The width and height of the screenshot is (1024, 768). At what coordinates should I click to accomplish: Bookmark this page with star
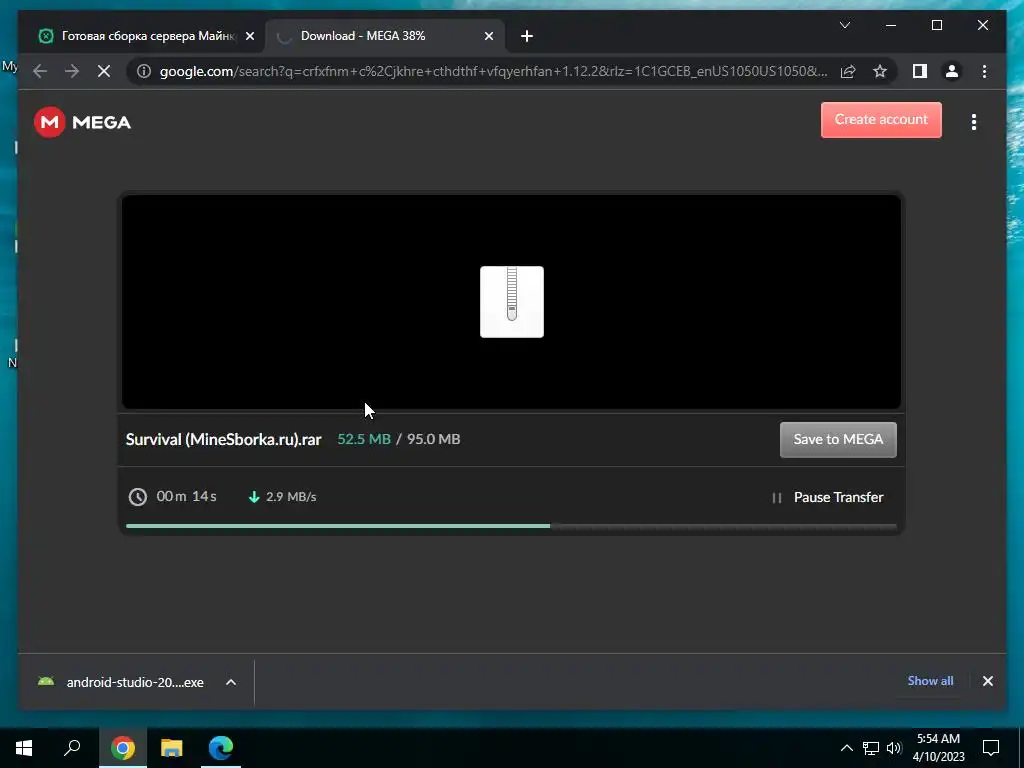[x=880, y=71]
